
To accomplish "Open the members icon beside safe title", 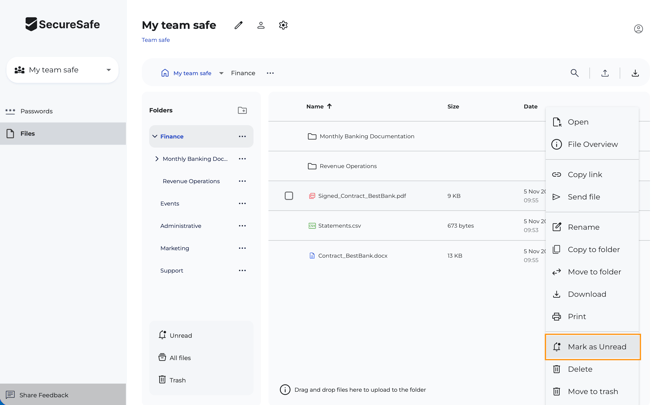I will [x=261, y=26].
